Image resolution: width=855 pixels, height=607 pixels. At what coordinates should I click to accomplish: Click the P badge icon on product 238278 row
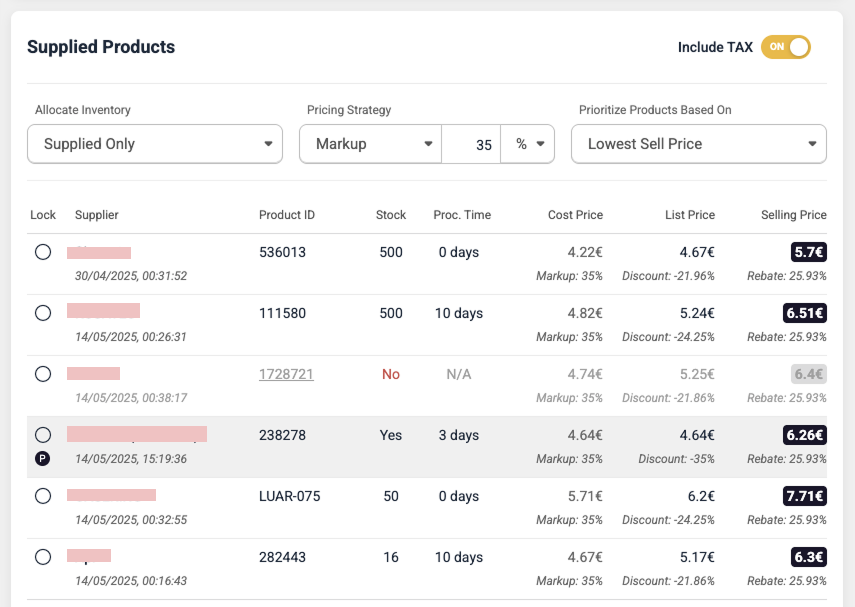(43, 459)
